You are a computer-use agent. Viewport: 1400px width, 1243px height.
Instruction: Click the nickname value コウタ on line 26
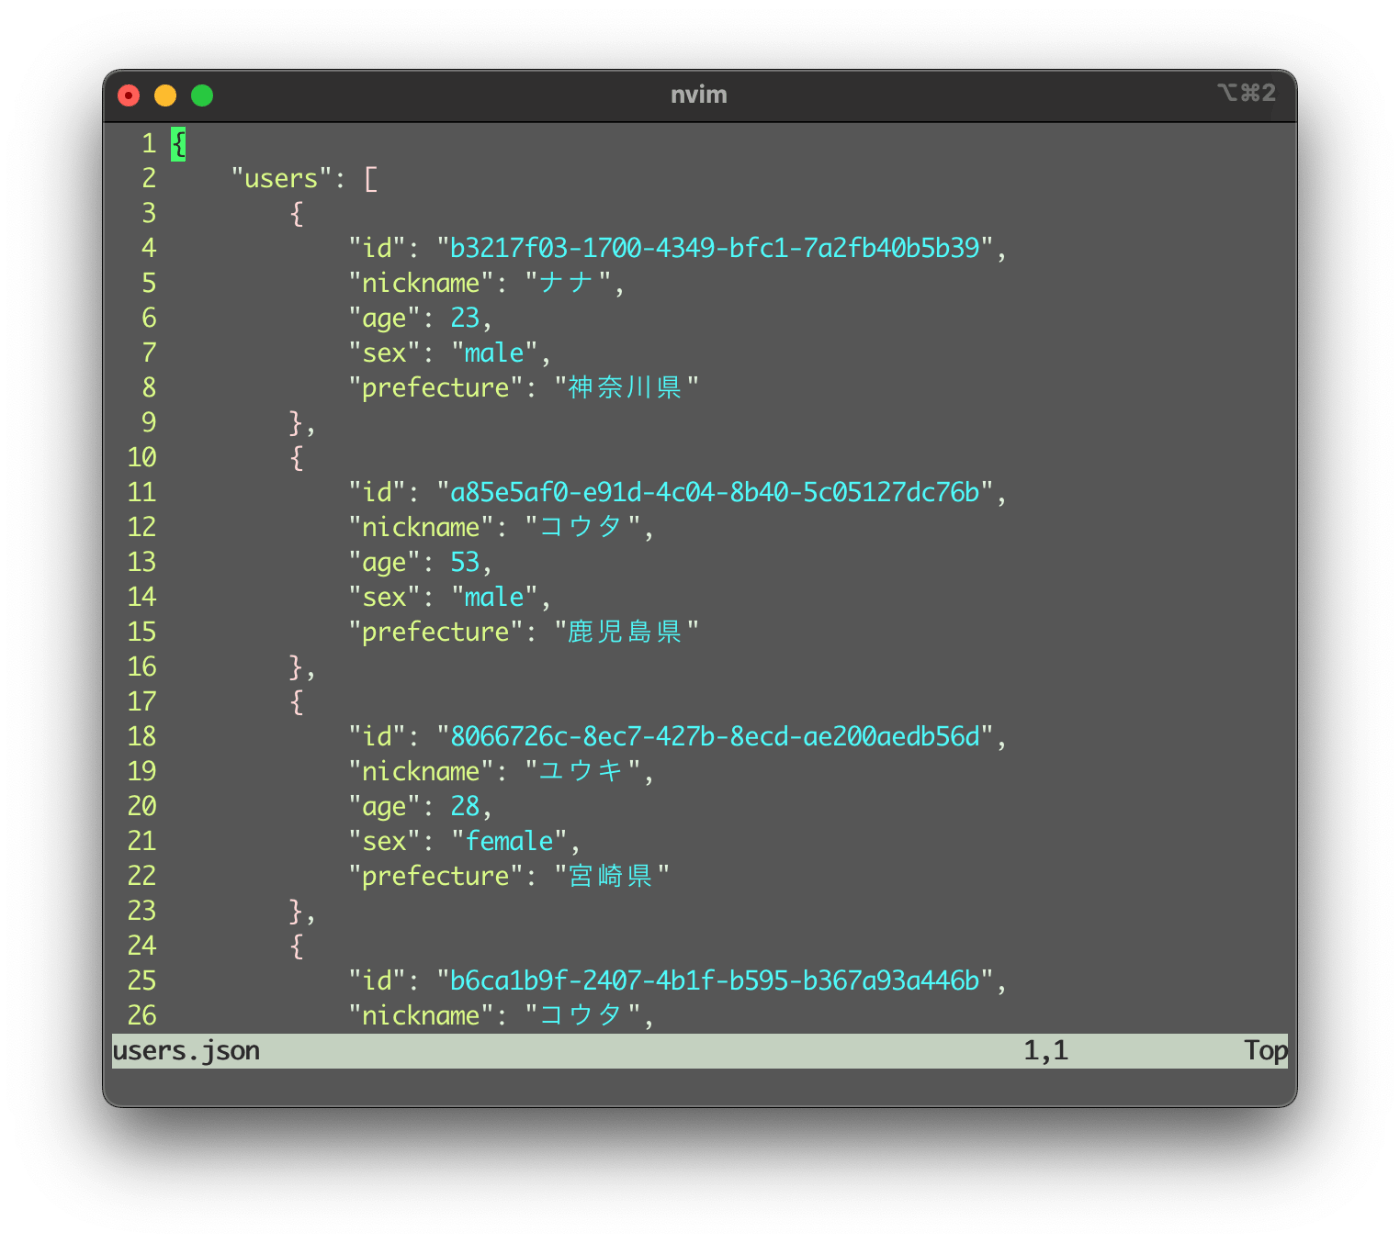click(x=583, y=1015)
